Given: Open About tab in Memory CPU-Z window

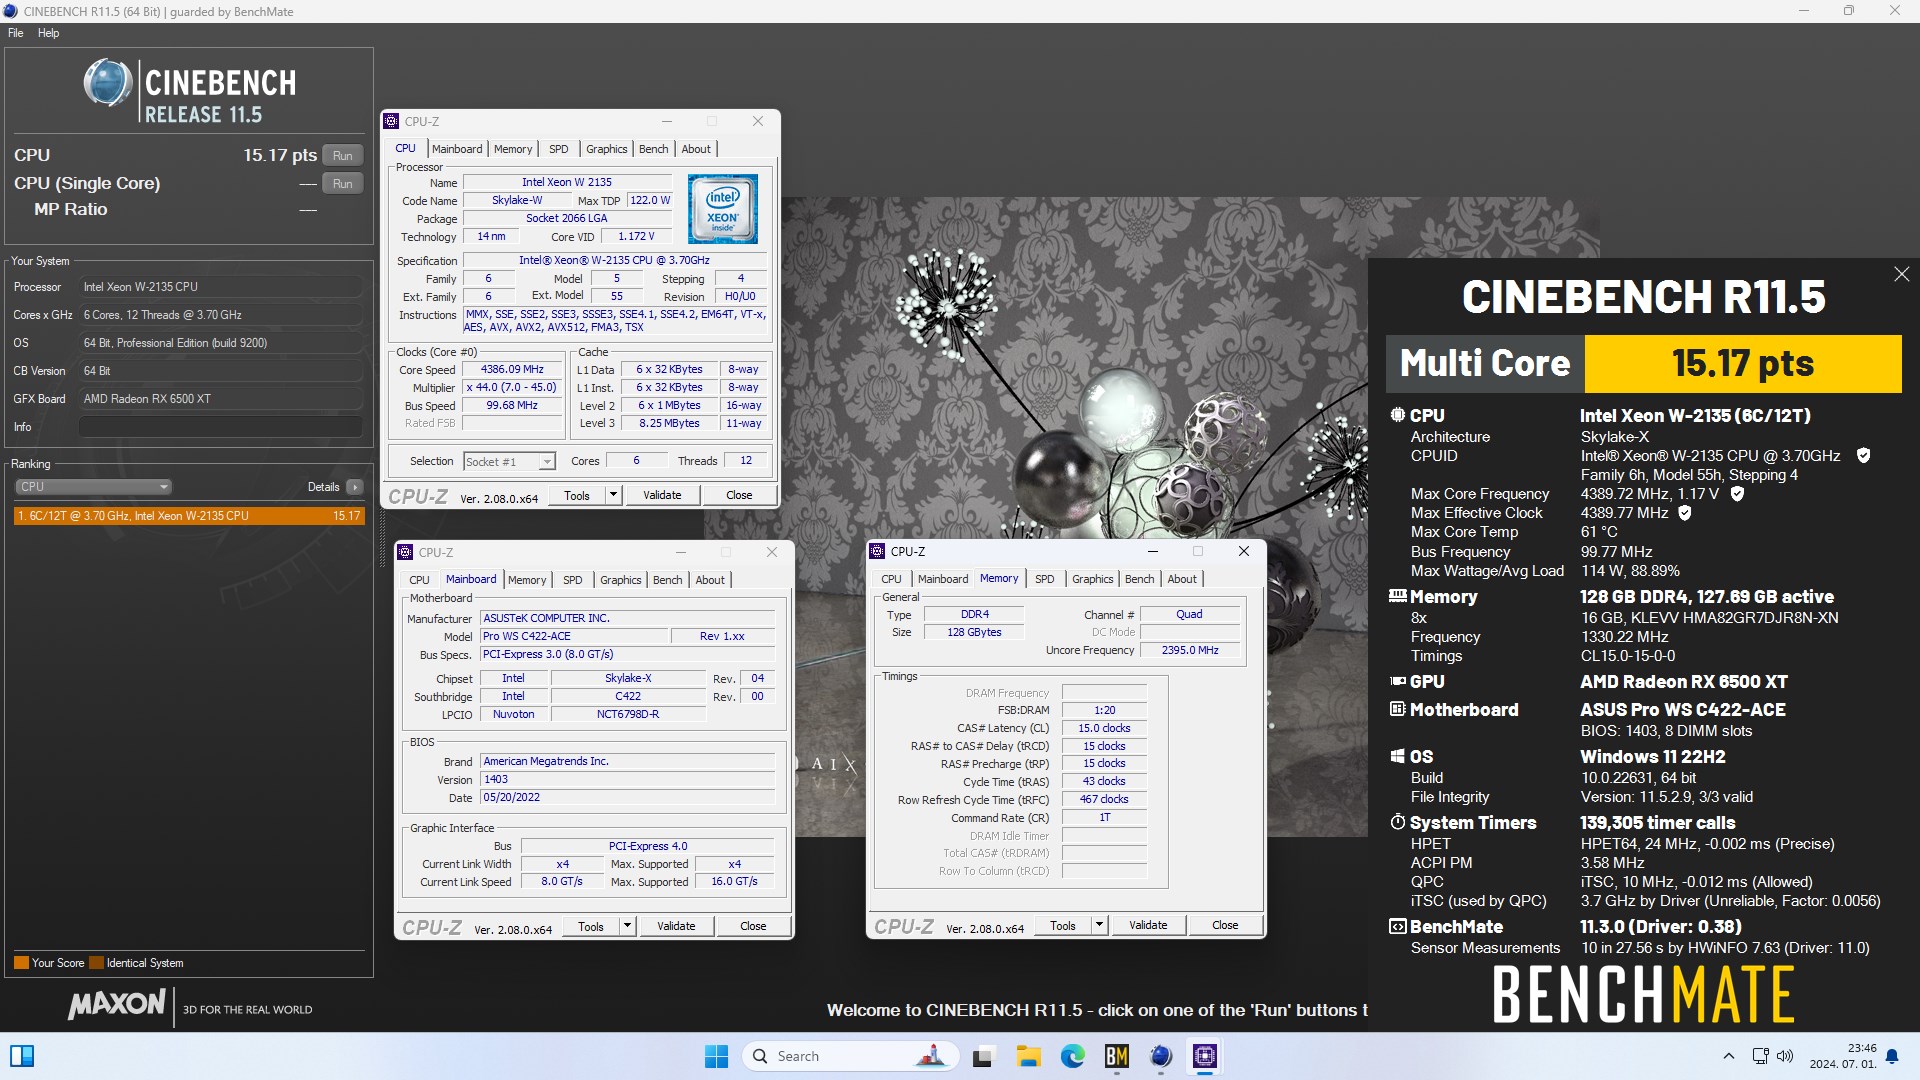Looking at the screenshot, I should [x=1181, y=579].
